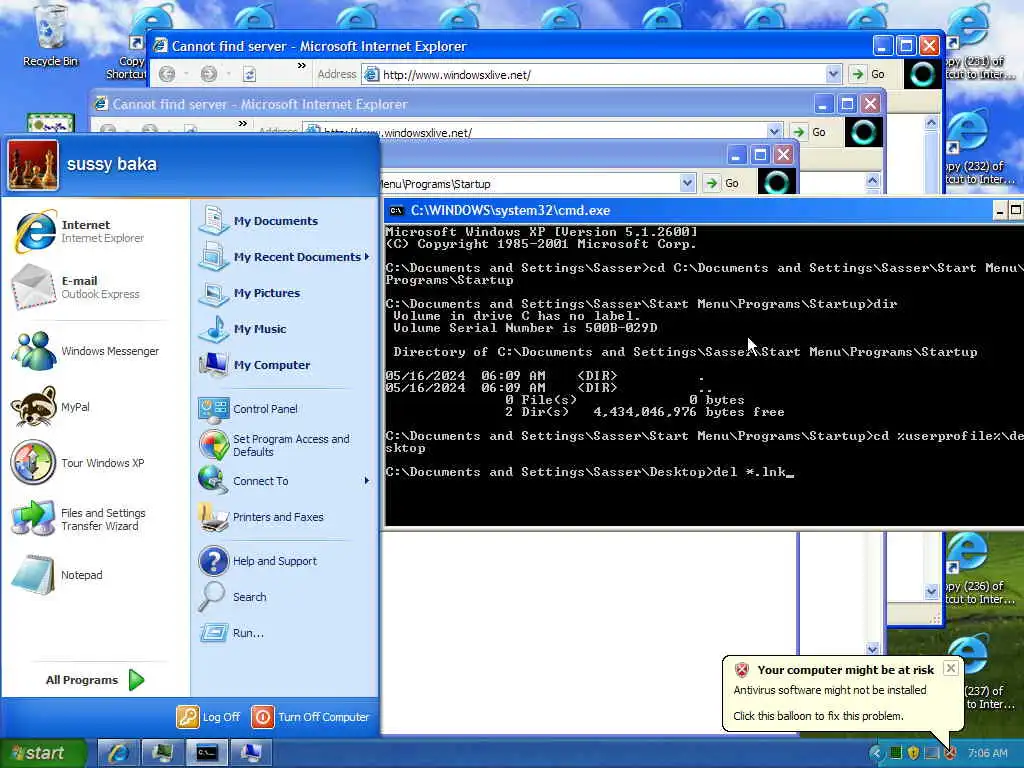This screenshot has height=768, width=1024.
Task: Click Forward button in front IE window
Action: pos(209,74)
